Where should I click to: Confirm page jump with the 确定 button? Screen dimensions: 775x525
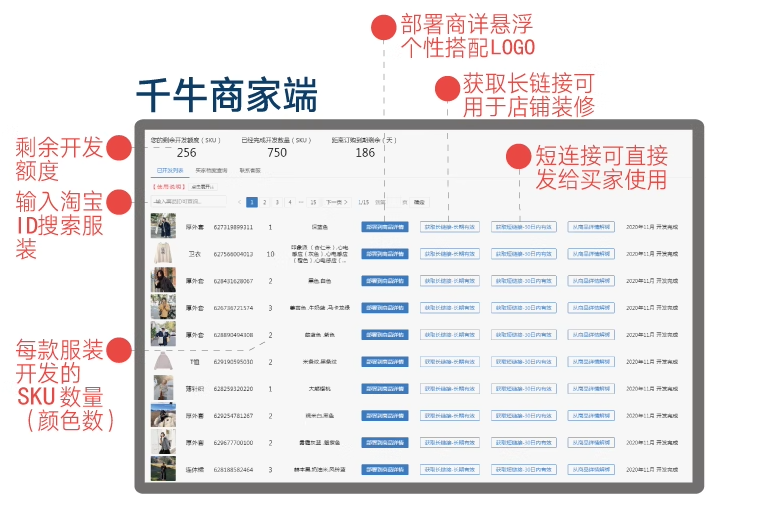420,202
